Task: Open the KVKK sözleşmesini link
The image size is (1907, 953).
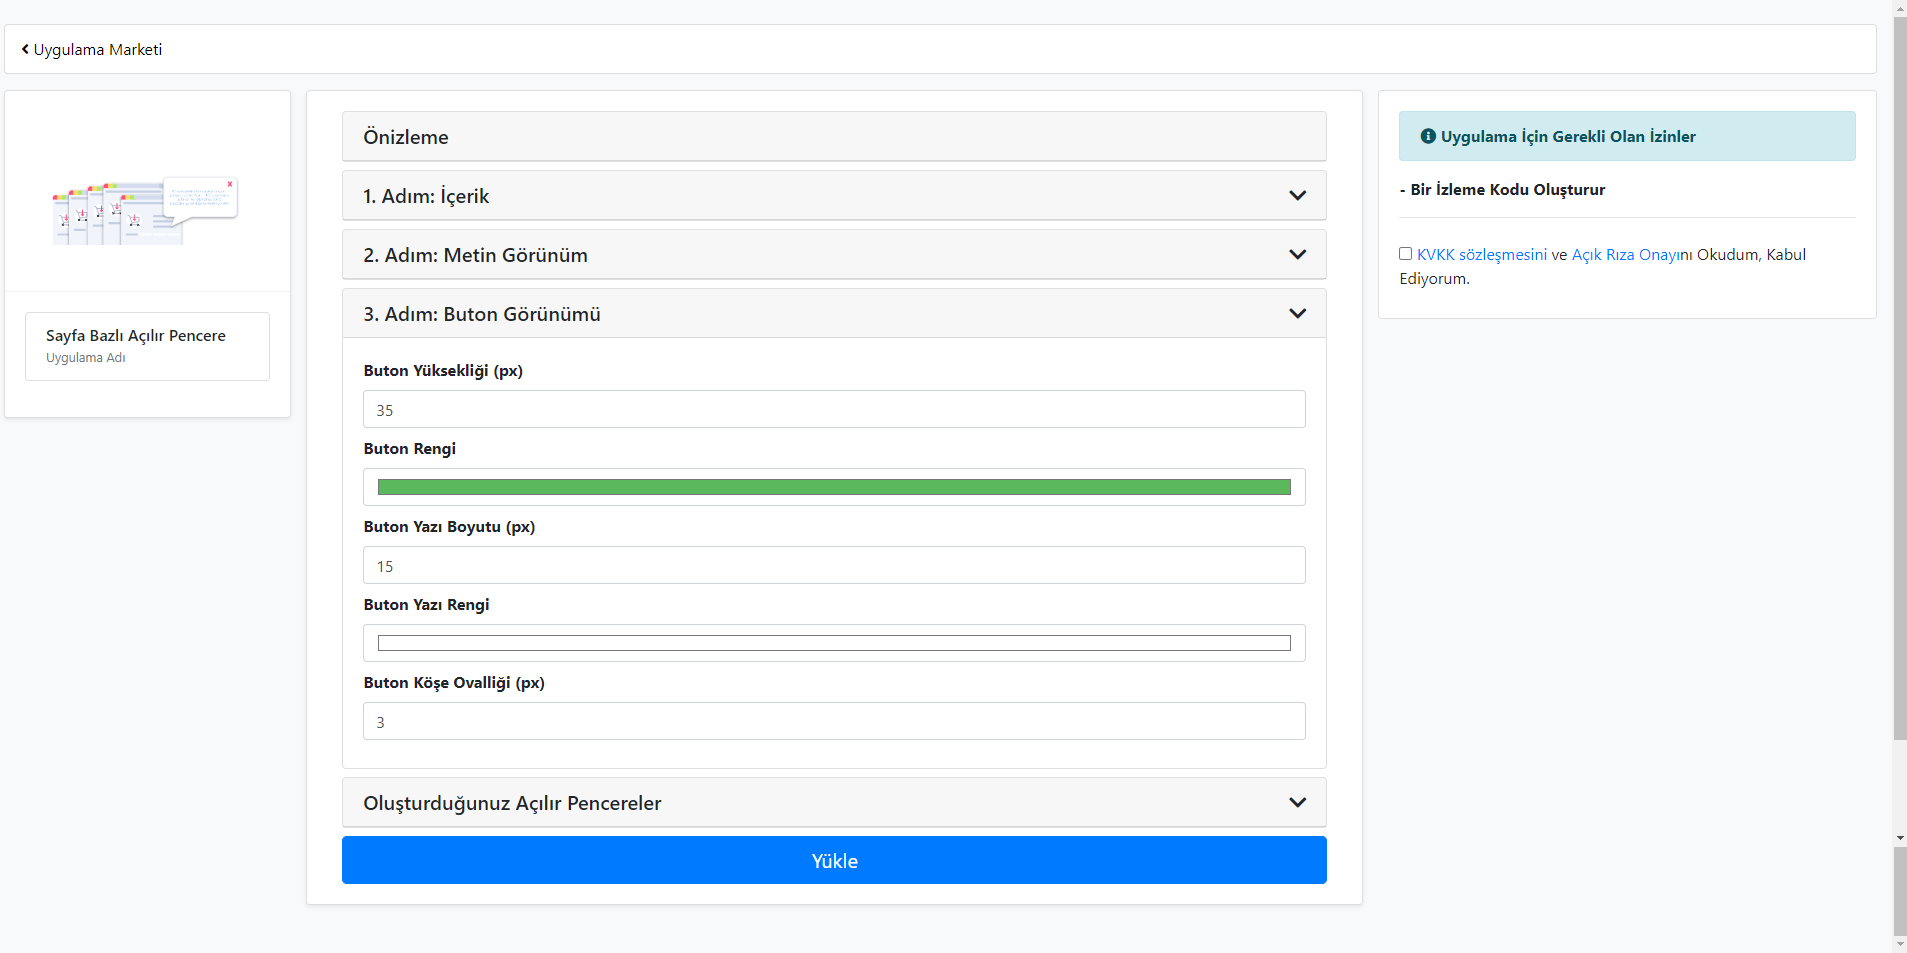Action: point(1482,255)
